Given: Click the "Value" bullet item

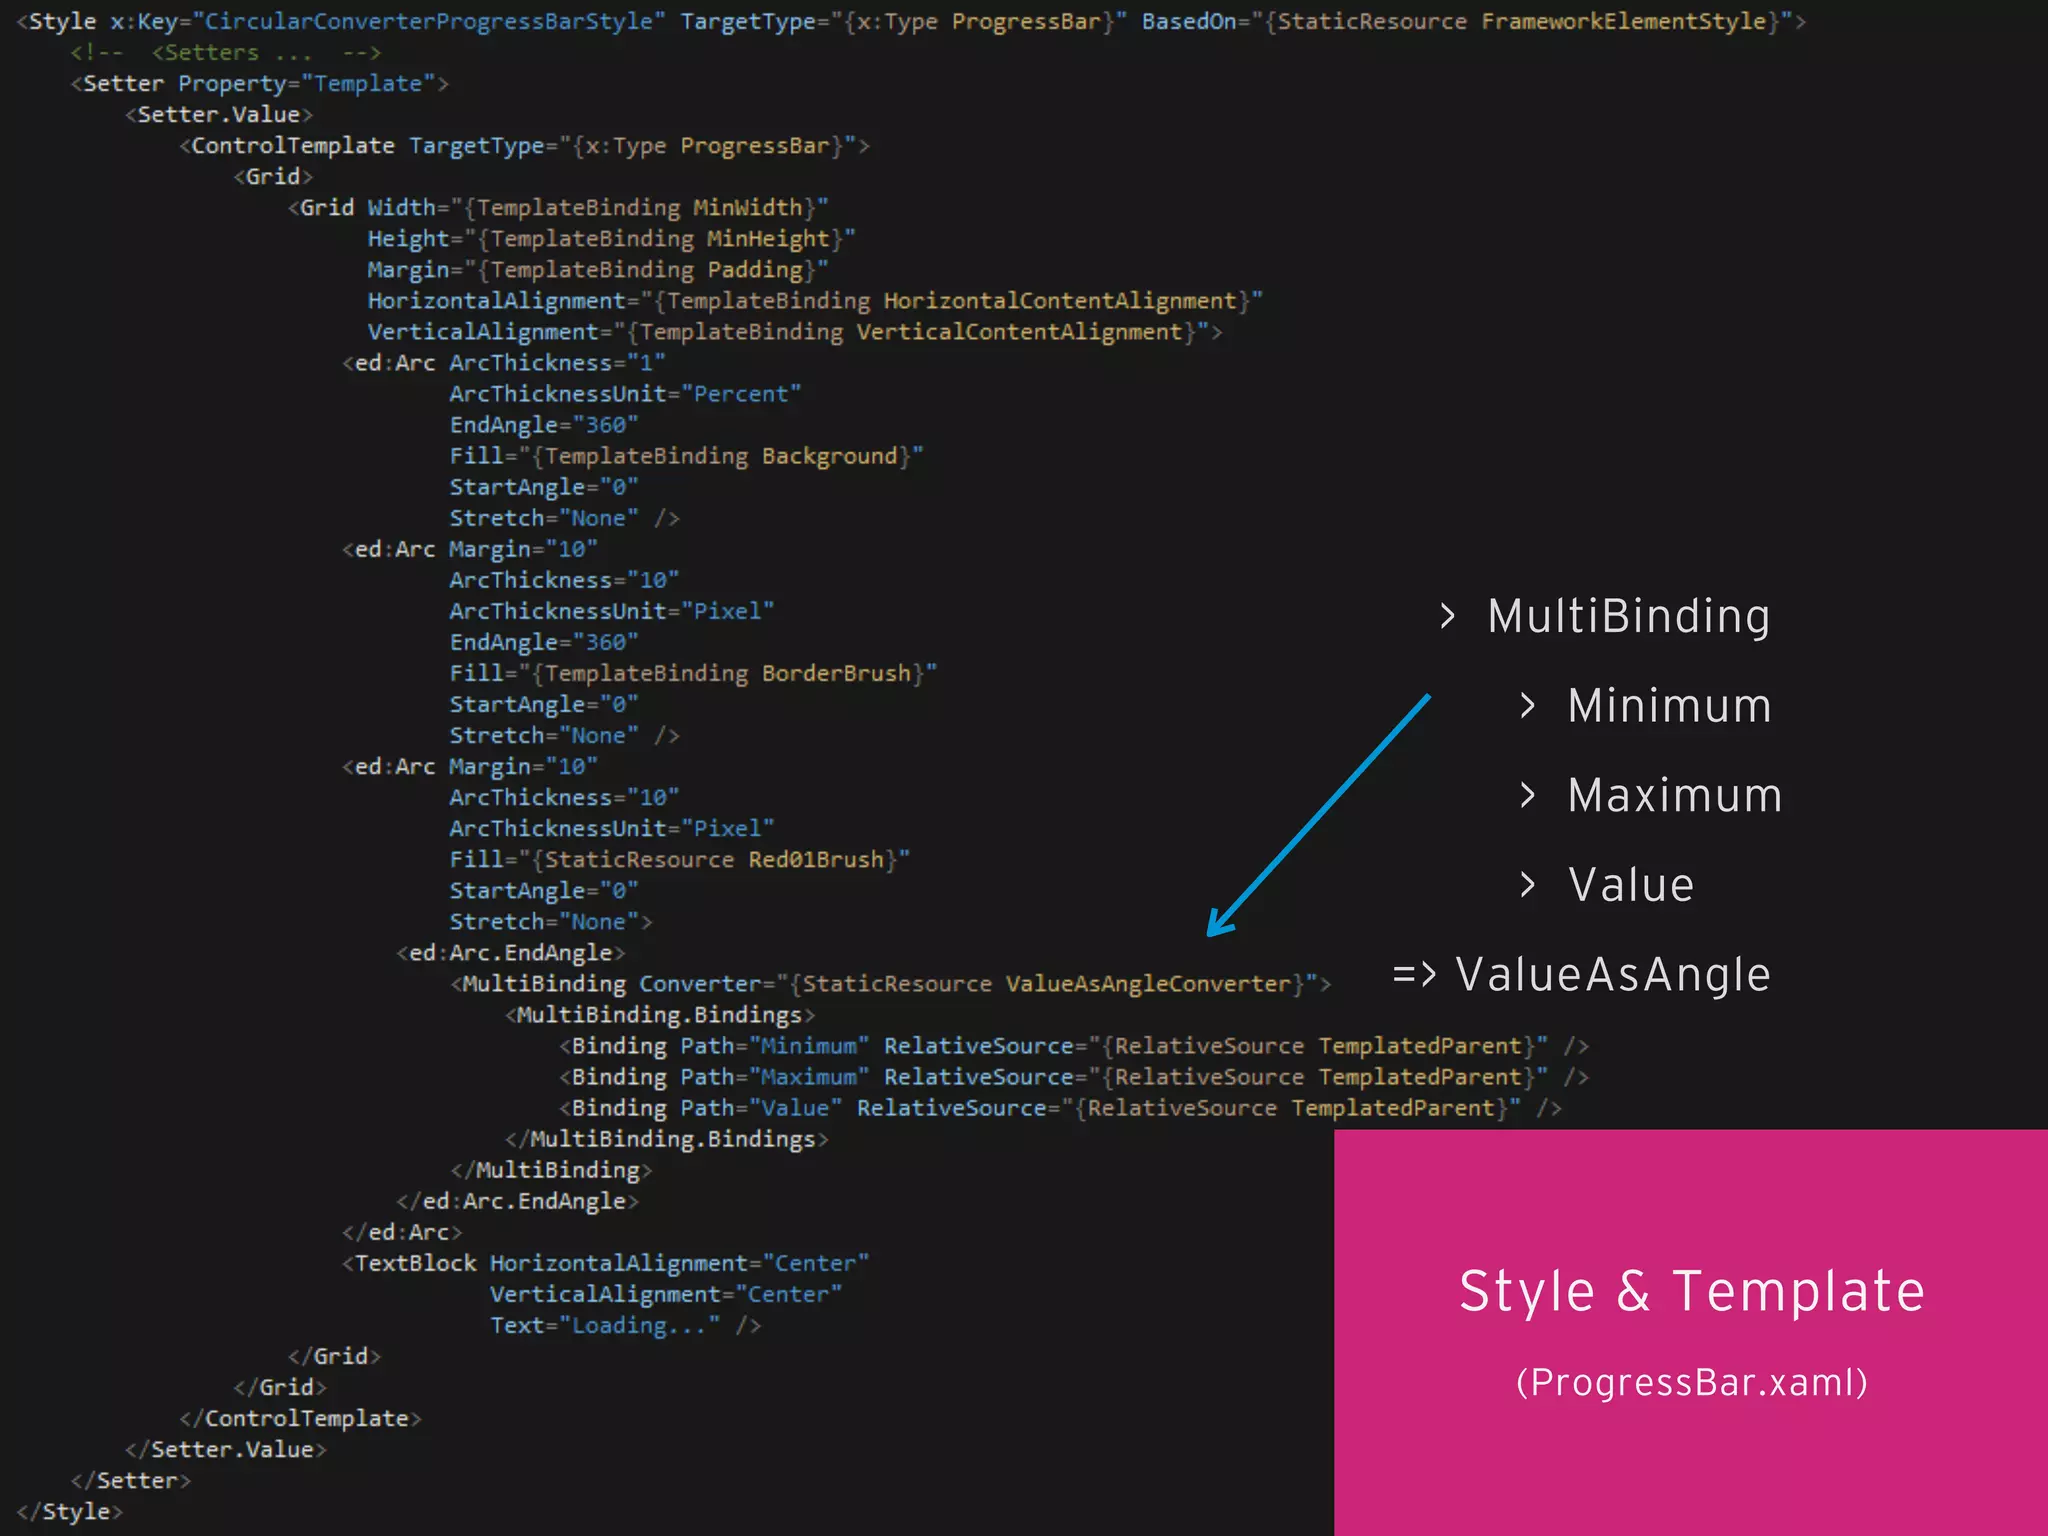Looking at the screenshot, I should point(1631,885).
